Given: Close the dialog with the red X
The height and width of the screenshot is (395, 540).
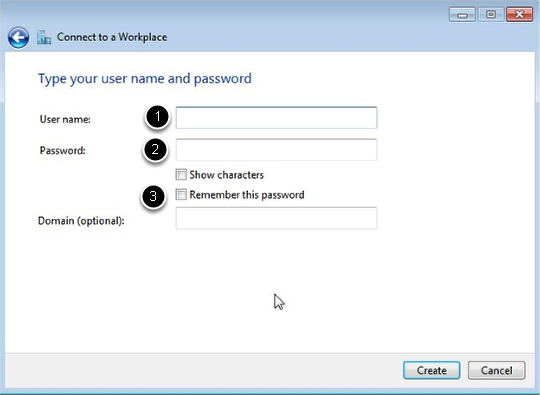Looking at the screenshot, I should (x=519, y=14).
